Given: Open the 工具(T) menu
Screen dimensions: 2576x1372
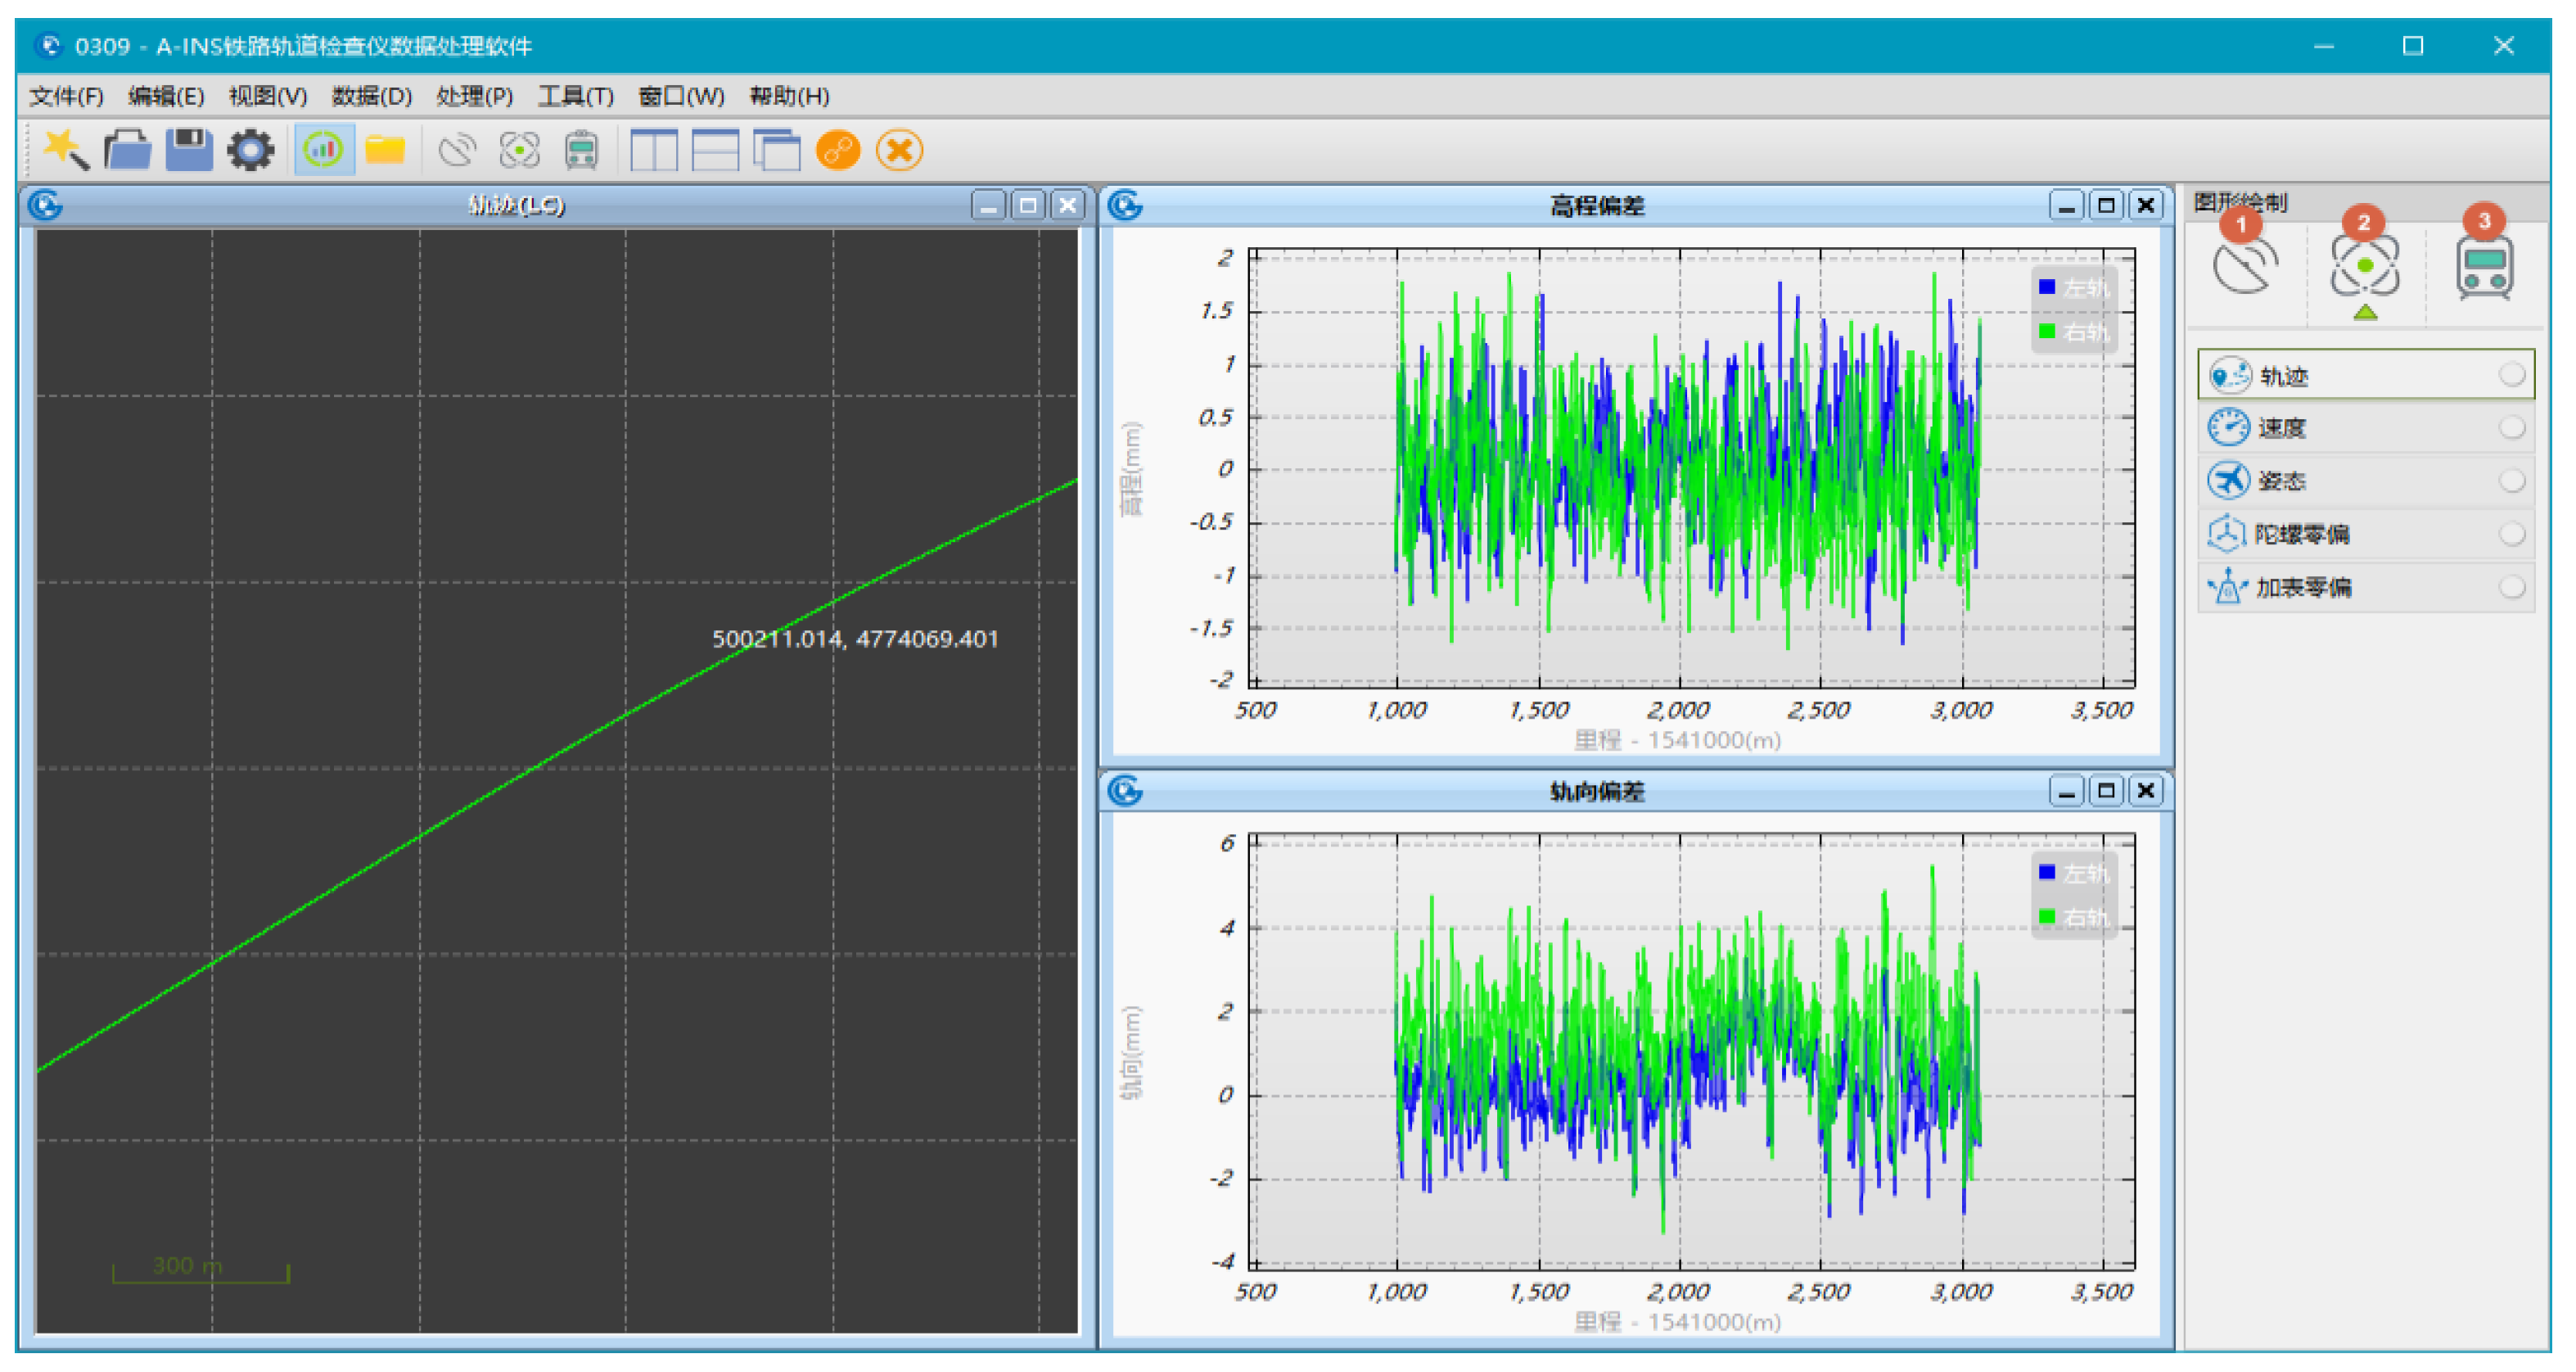Looking at the screenshot, I should click(x=576, y=96).
